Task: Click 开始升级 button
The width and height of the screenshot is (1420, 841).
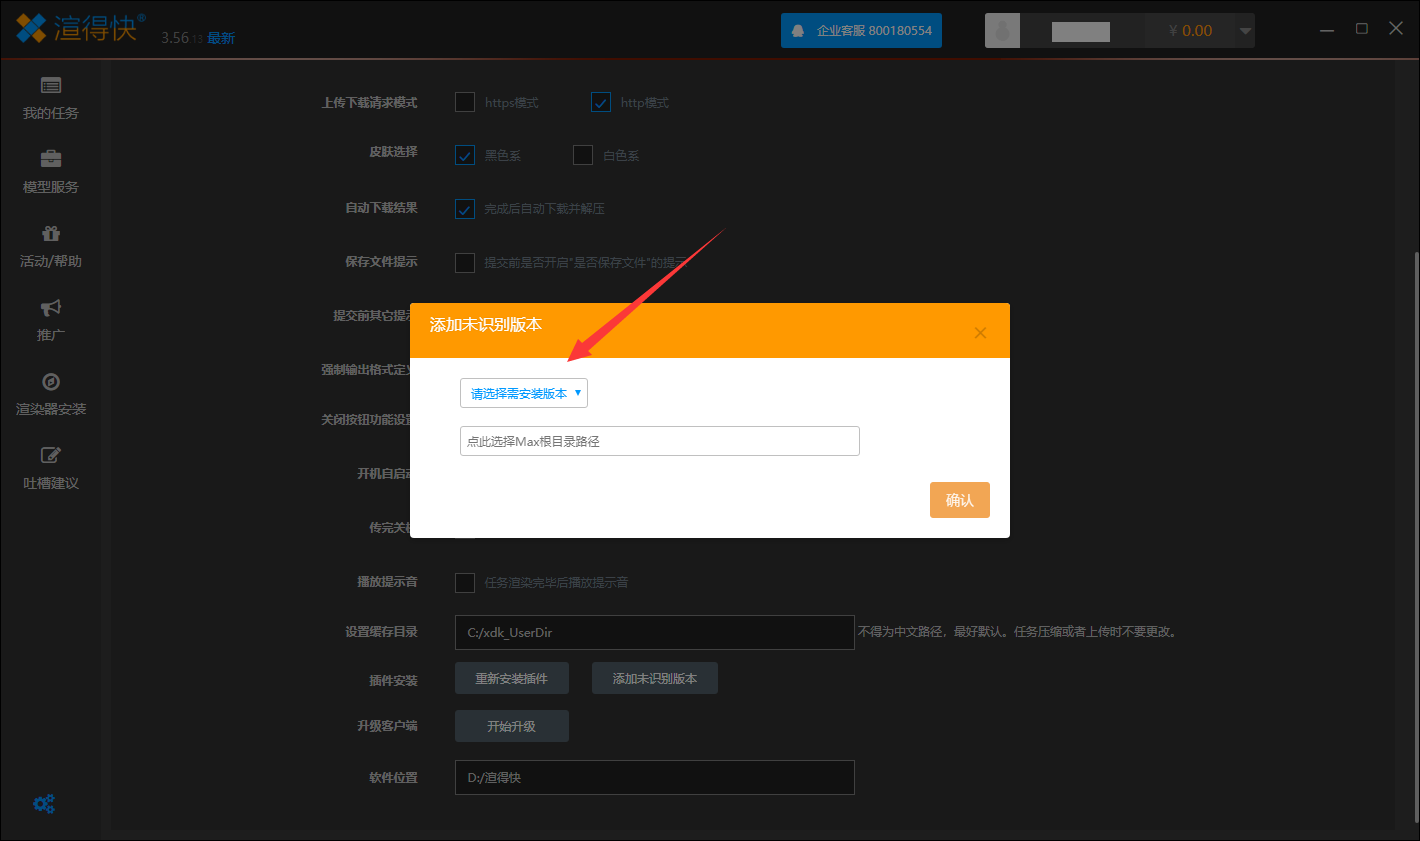Action: 512,726
